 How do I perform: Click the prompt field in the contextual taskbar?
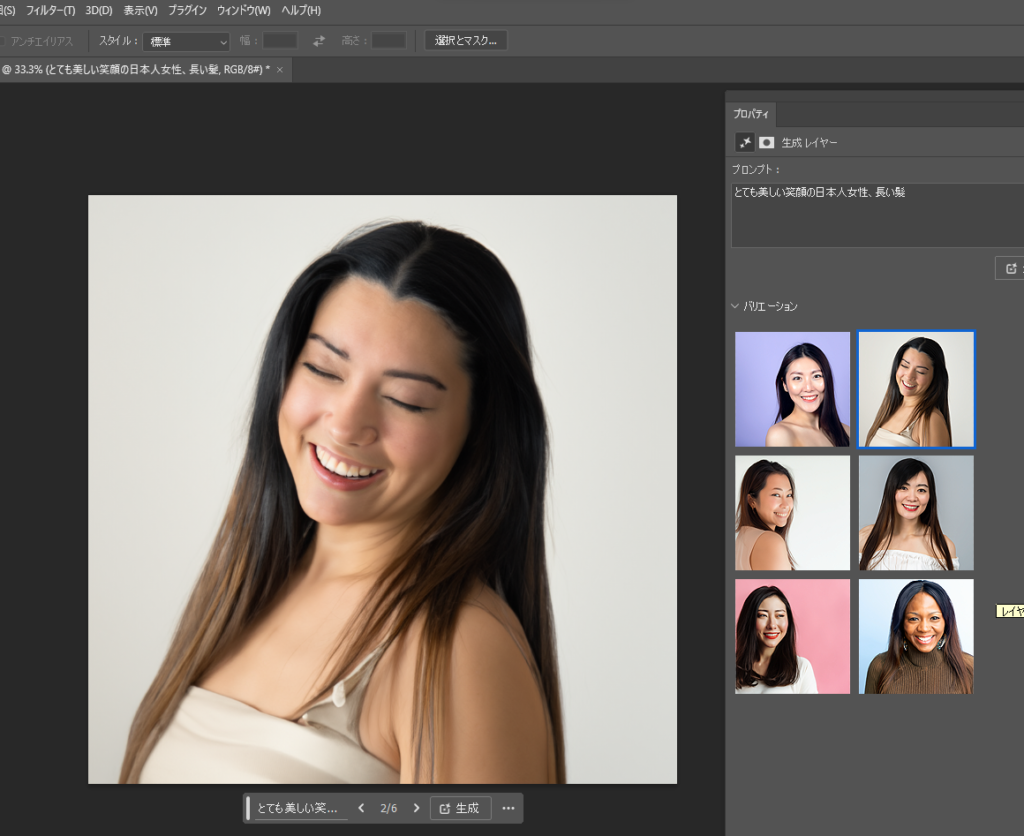click(297, 808)
